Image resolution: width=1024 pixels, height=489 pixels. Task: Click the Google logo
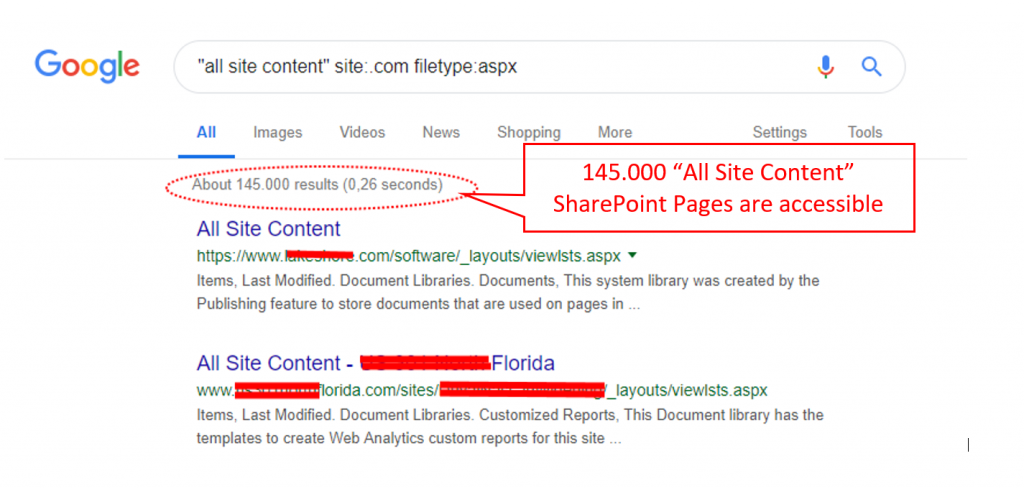(87, 67)
